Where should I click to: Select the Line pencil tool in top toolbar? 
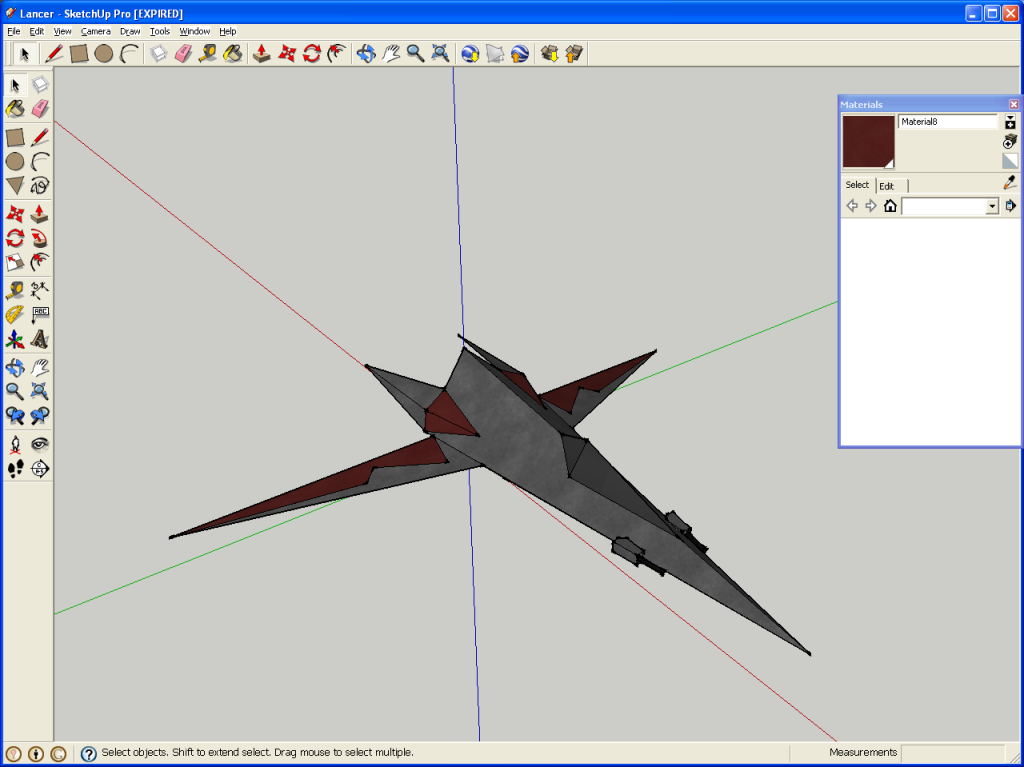pyautogui.click(x=54, y=54)
